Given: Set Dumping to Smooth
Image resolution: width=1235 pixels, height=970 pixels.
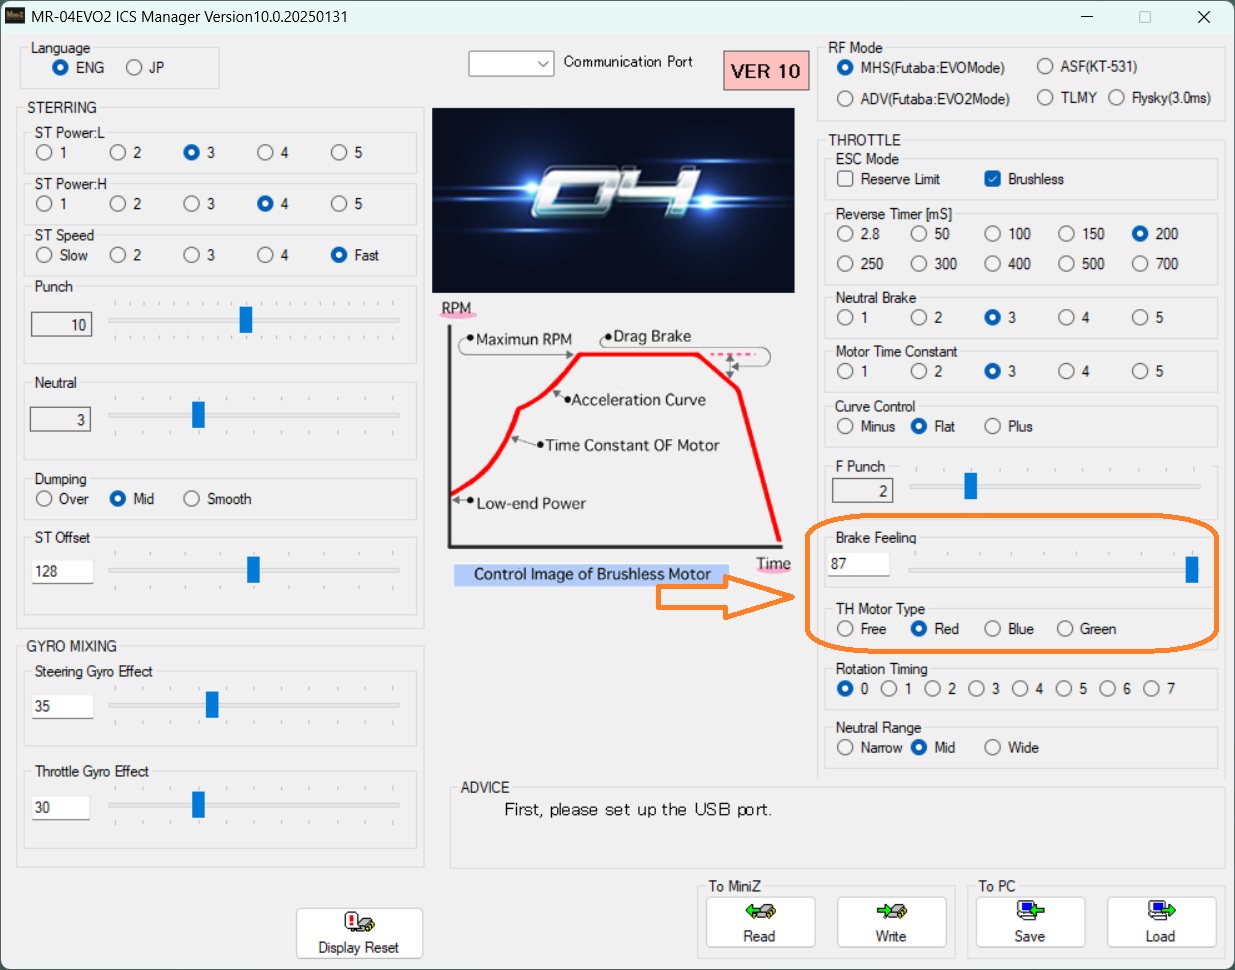Looking at the screenshot, I should pyautogui.click(x=192, y=499).
